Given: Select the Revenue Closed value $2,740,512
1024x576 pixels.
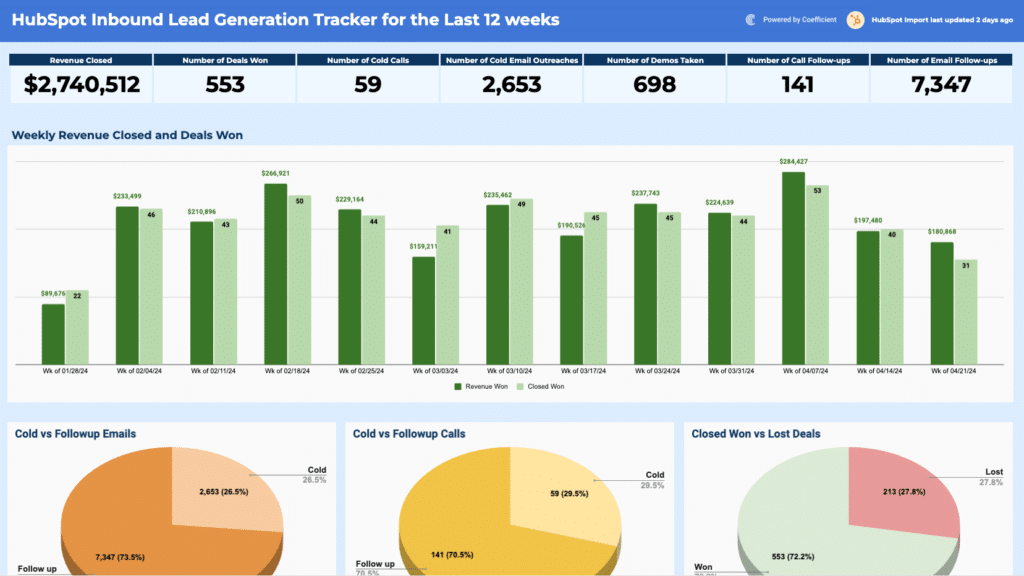Looking at the screenshot, I should (x=81, y=84).
